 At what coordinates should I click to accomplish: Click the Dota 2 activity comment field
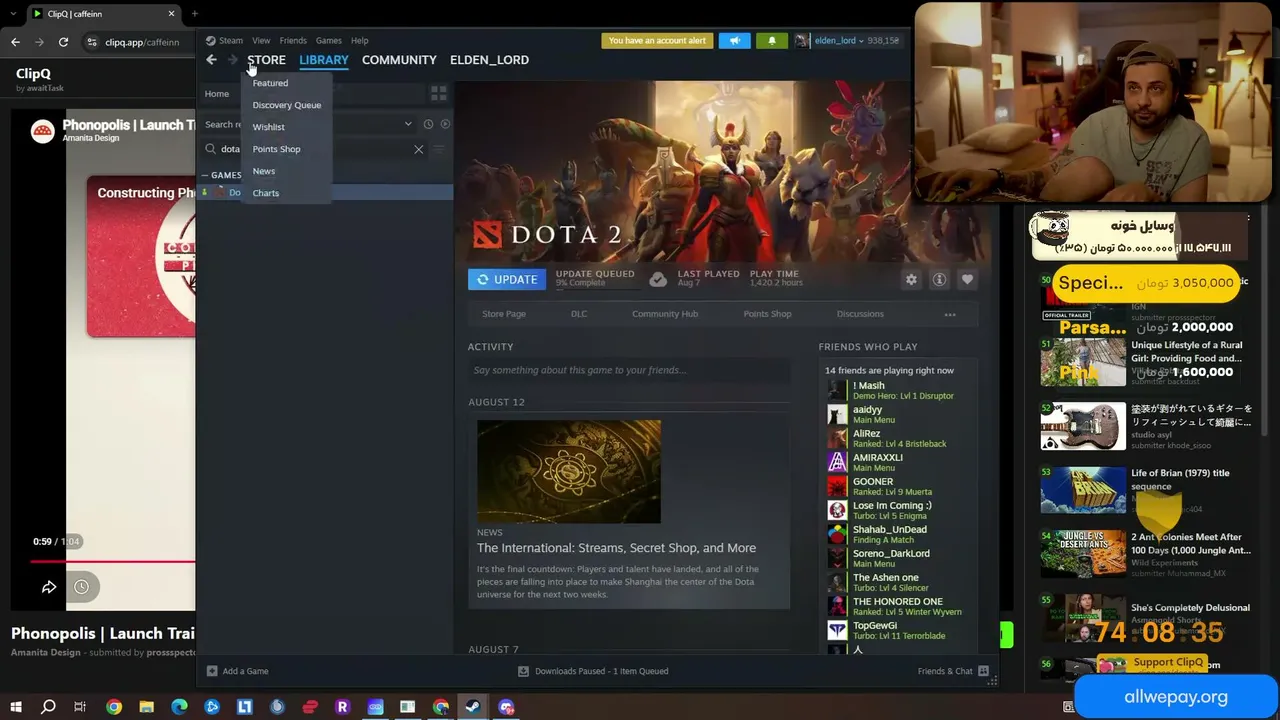(x=628, y=370)
